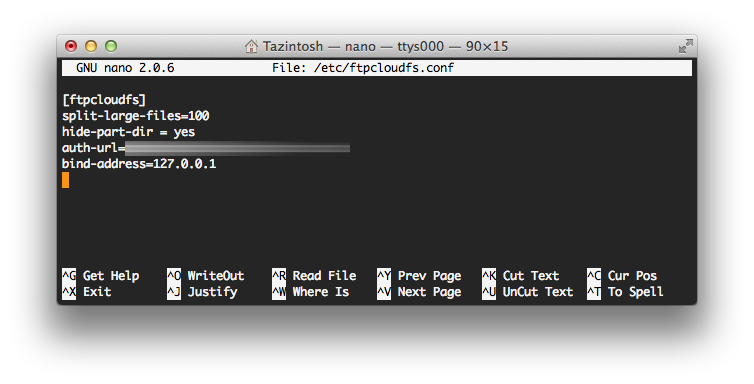Click the ^T To Spell shortcut
754x384 pixels.
(x=626, y=292)
